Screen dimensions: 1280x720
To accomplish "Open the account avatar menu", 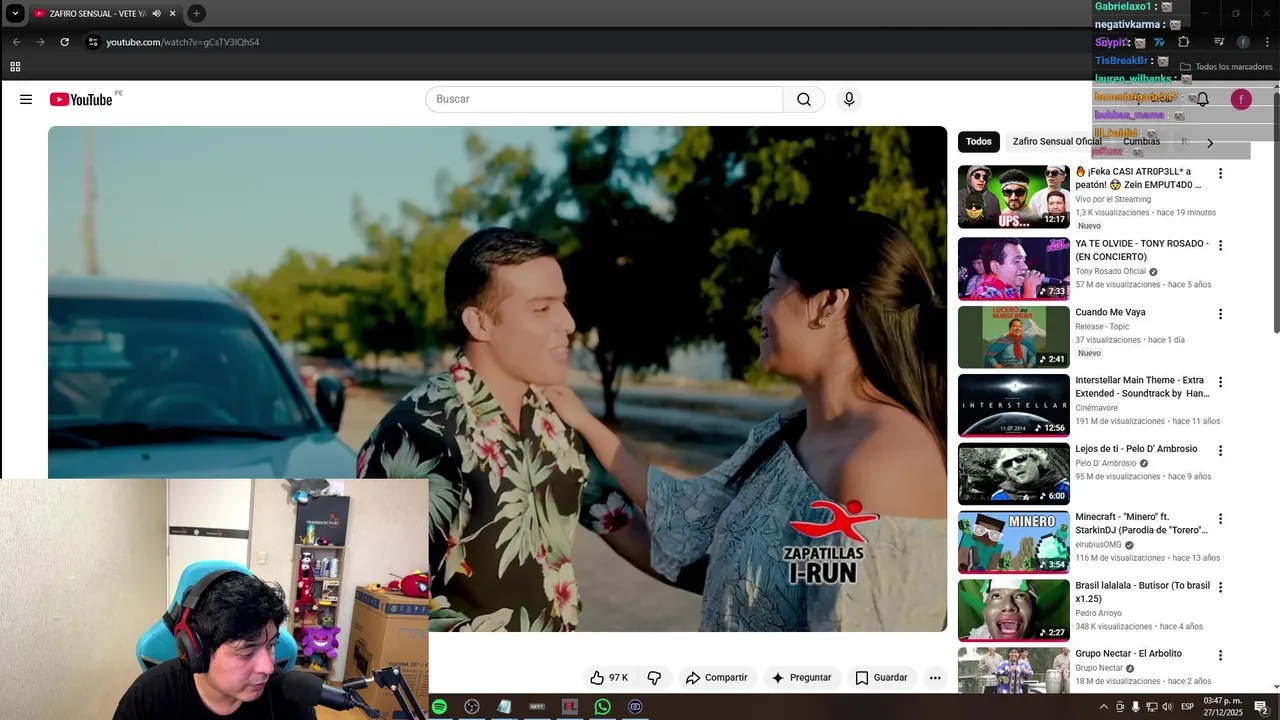I will click(1241, 99).
